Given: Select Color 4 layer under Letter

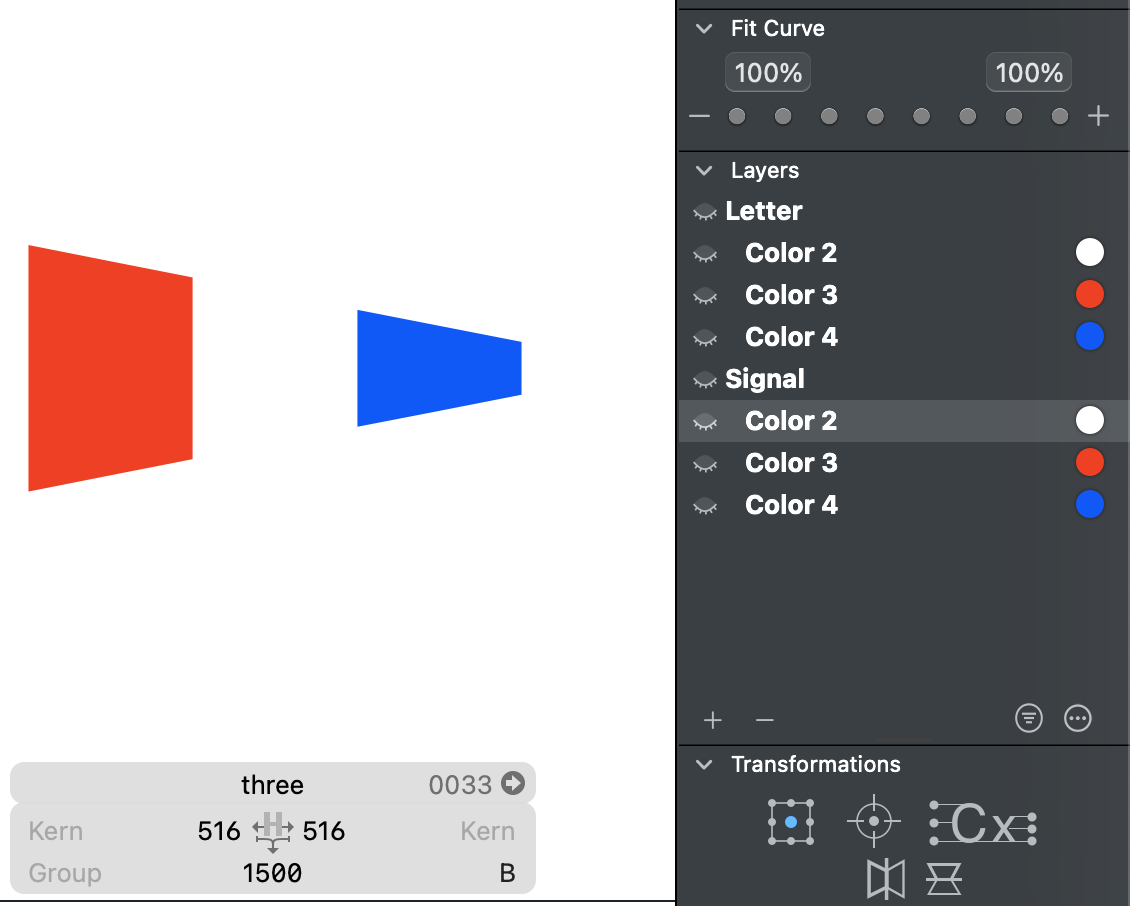Looking at the screenshot, I should point(791,337).
